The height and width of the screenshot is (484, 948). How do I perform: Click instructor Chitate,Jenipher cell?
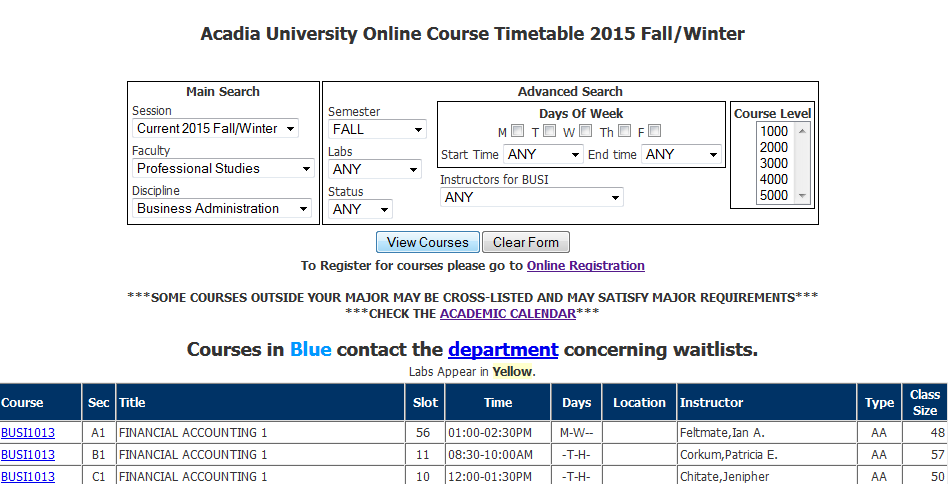coord(767,476)
